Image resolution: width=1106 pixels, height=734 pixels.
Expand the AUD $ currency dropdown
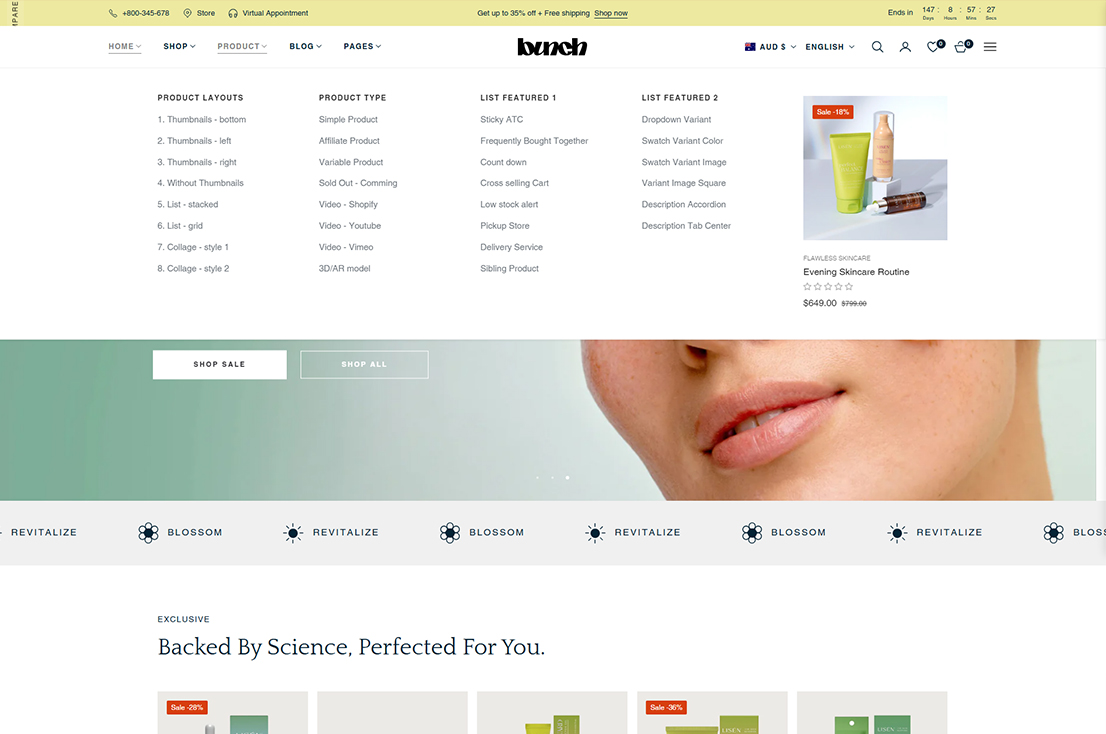coord(771,47)
